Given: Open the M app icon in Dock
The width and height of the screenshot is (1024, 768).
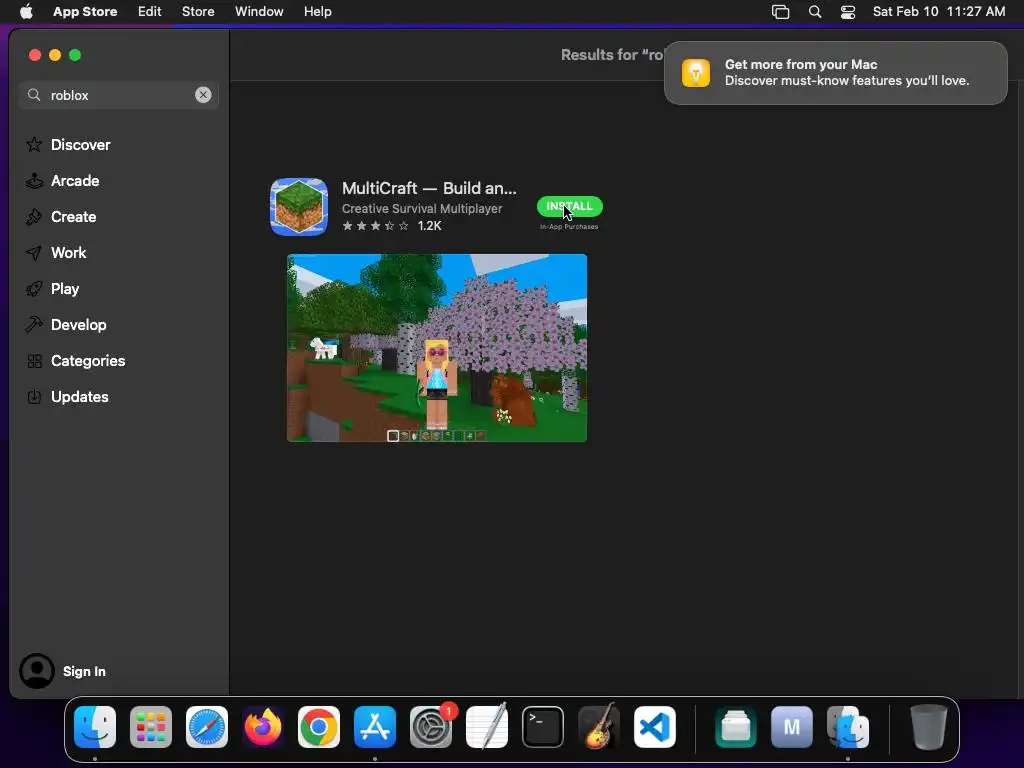Looking at the screenshot, I should point(792,727).
